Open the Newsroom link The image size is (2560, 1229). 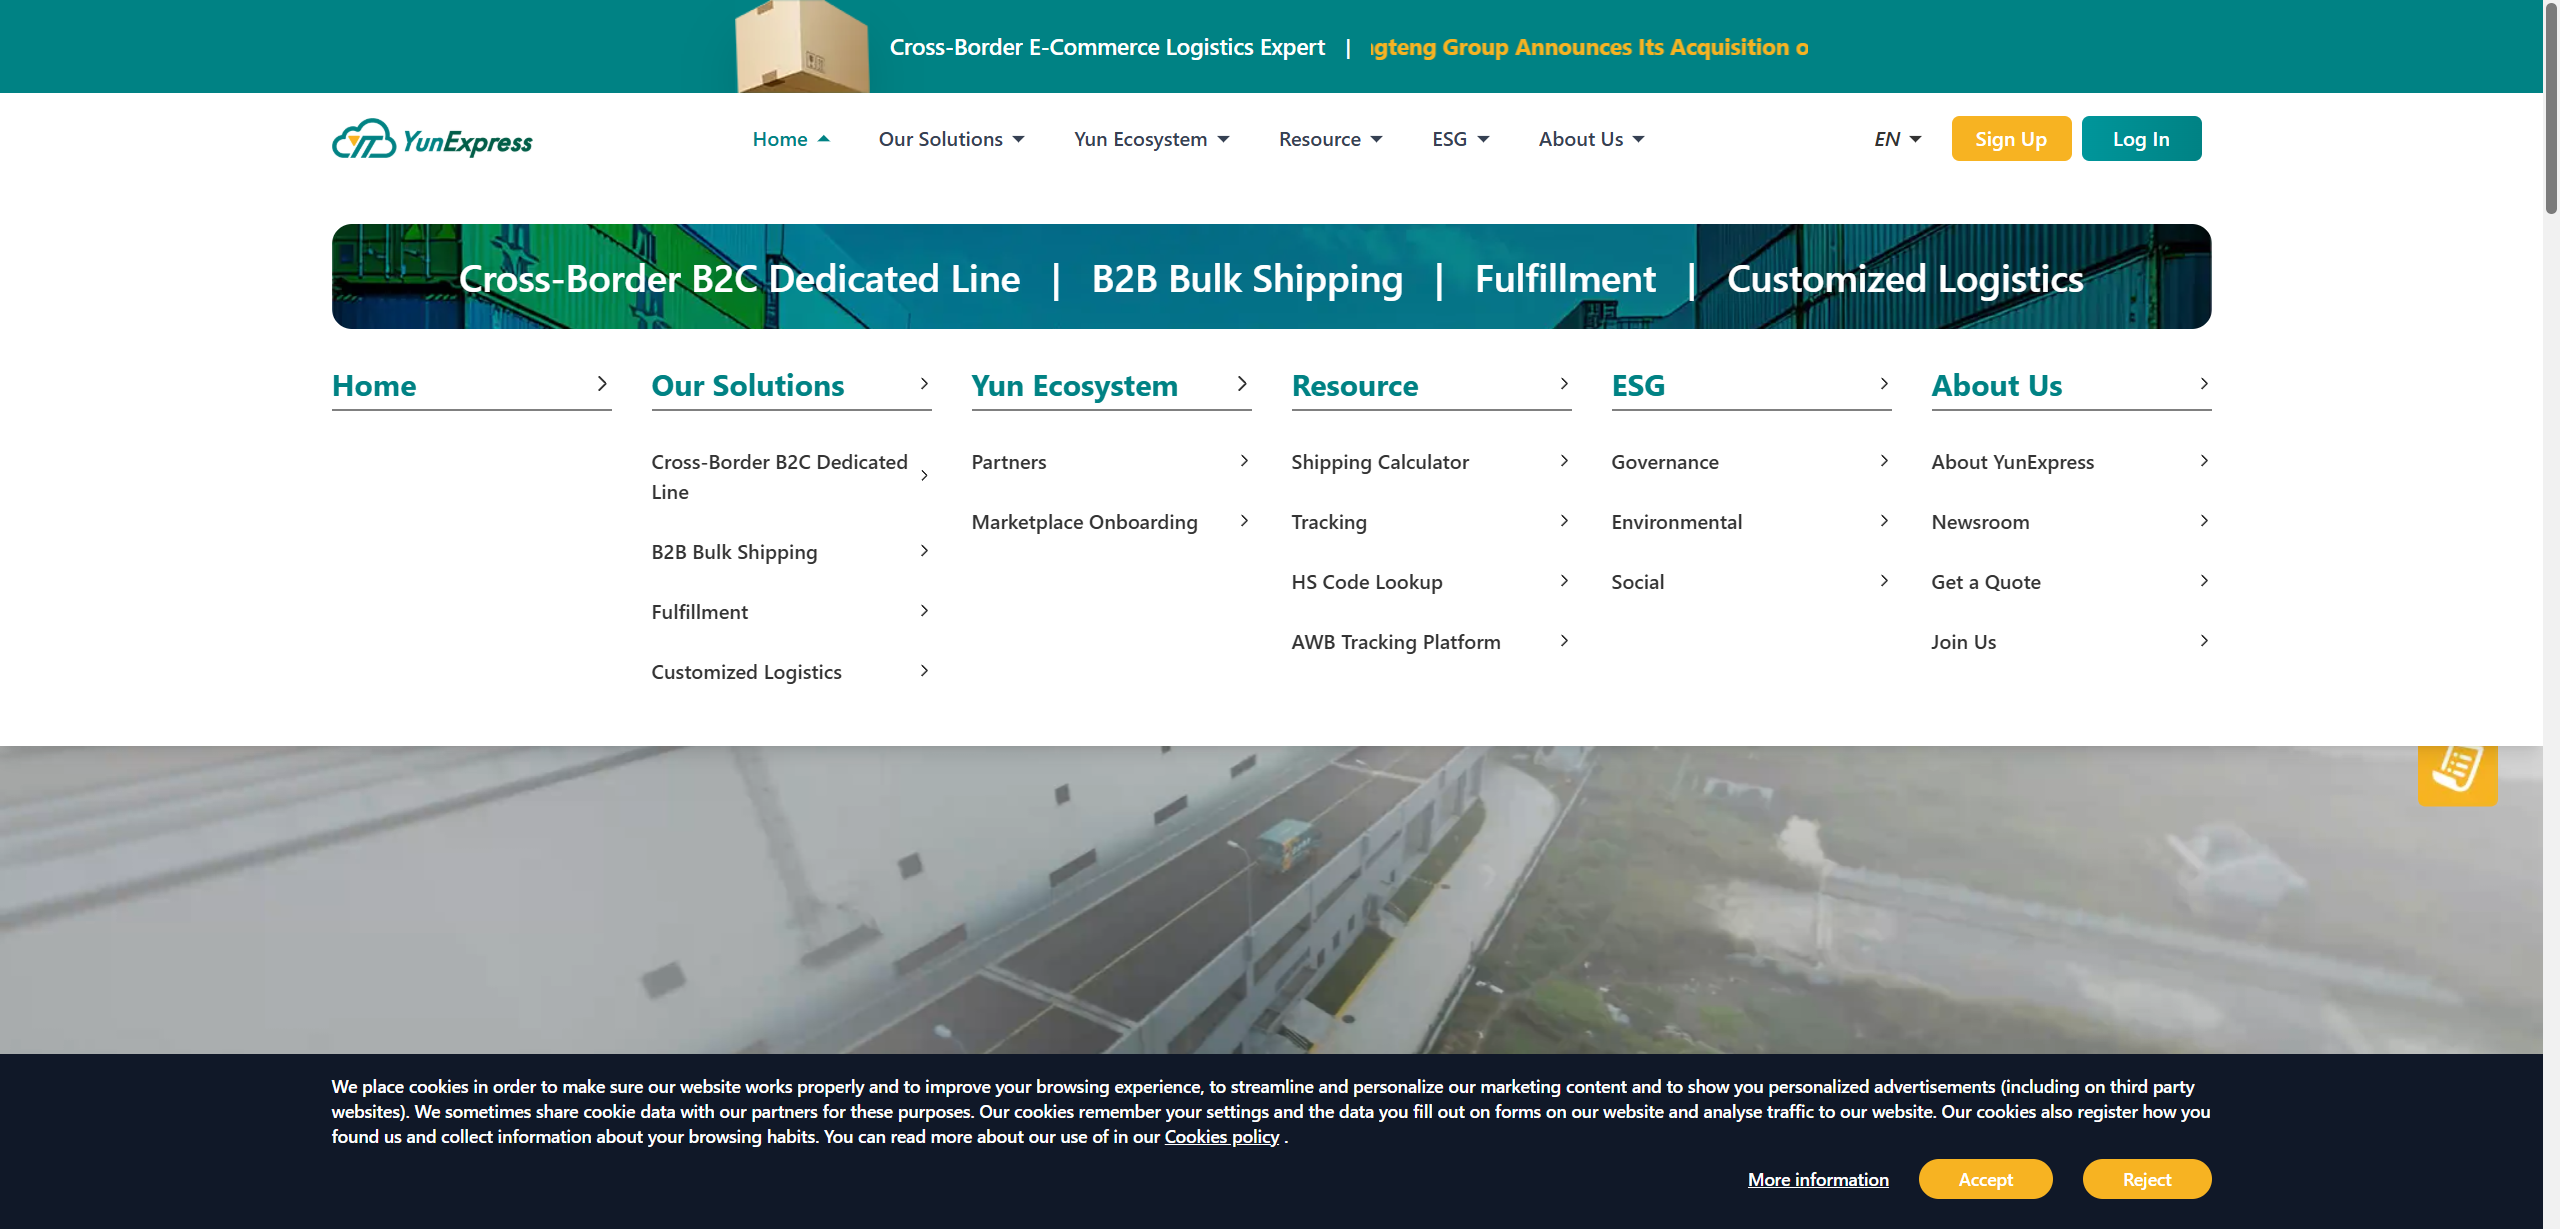coord(1980,522)
